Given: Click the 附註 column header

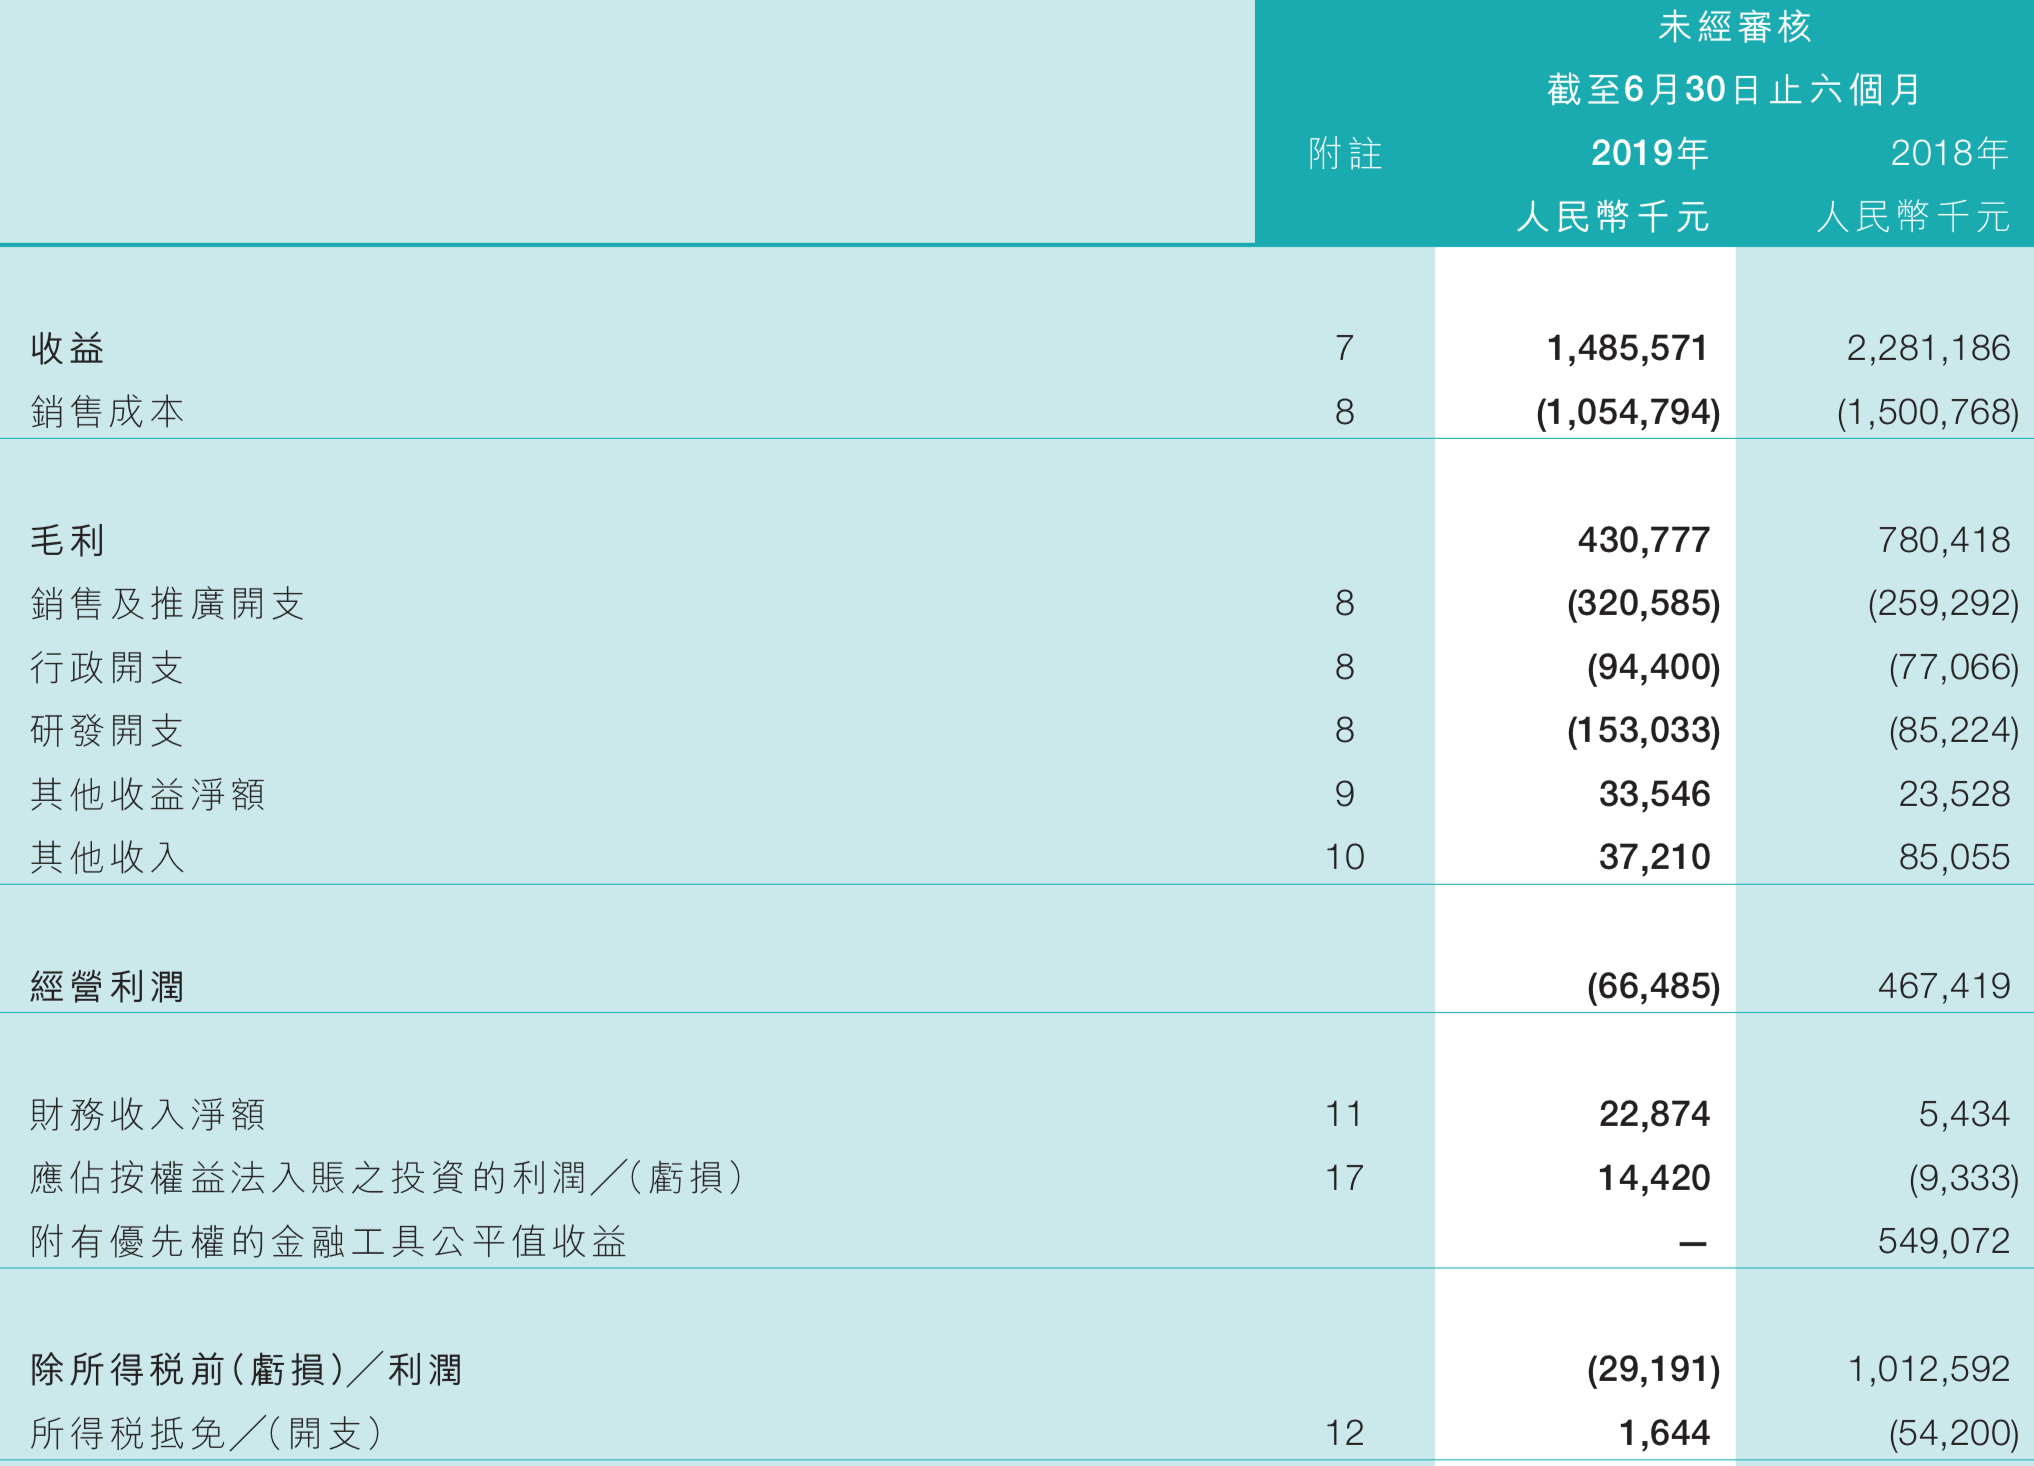Looking at the screenshot, I should [x=1344, y=154].
